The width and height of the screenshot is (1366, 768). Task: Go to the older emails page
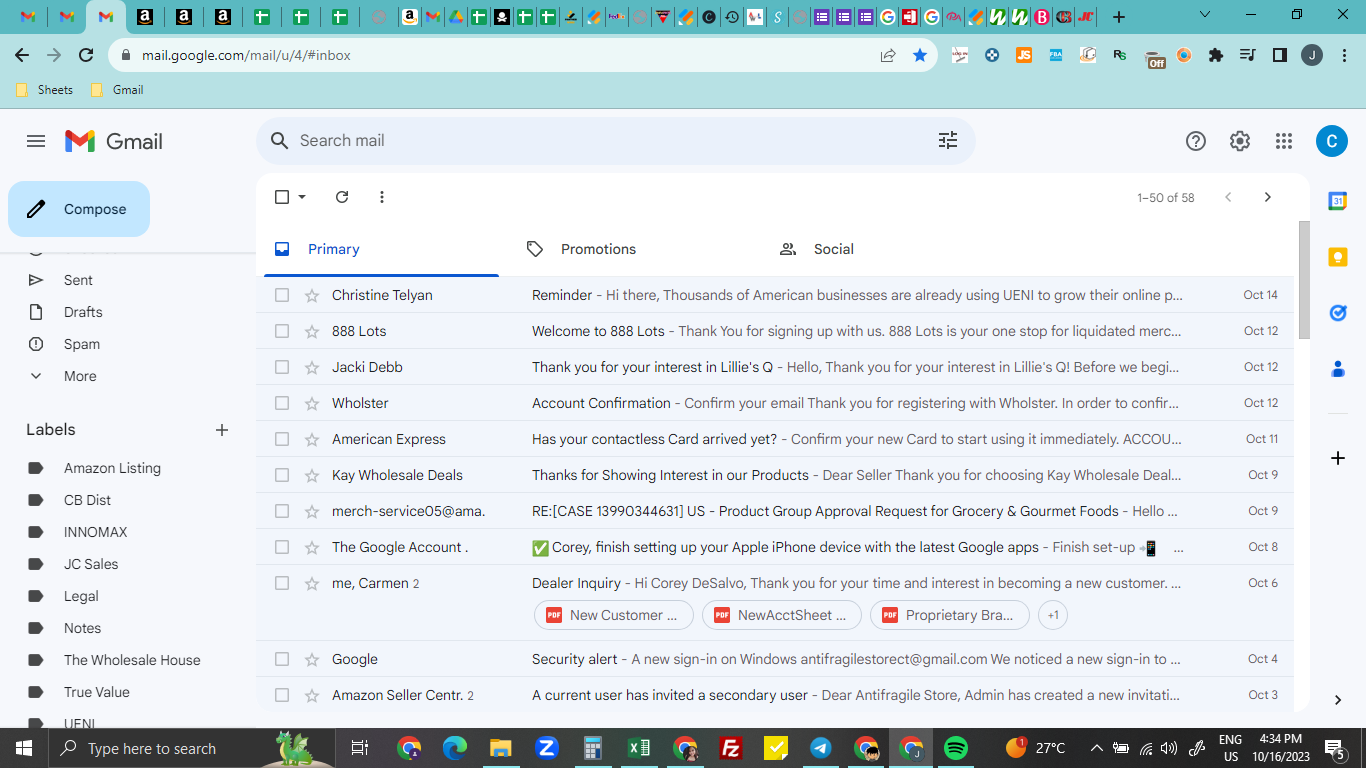(x=1268, y=197)
